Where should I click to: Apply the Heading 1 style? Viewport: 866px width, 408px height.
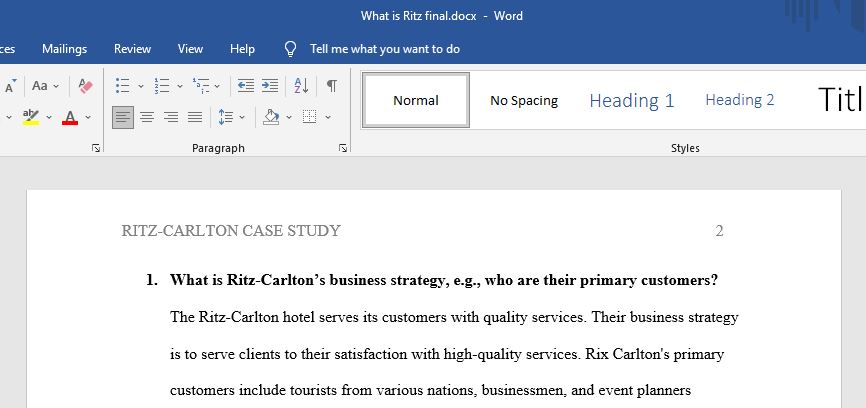point(632,100)
